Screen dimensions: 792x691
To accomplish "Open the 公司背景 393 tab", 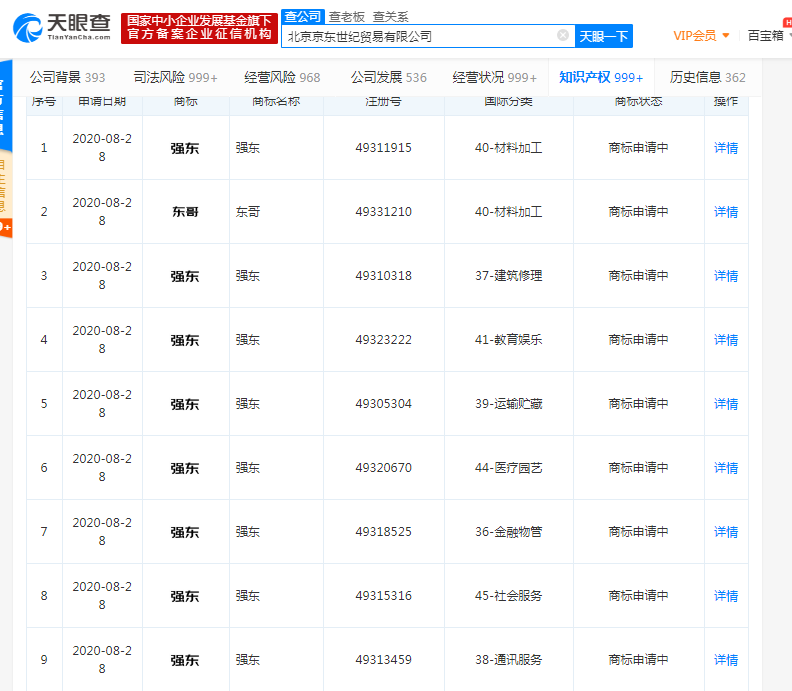I will pos(67,77).
